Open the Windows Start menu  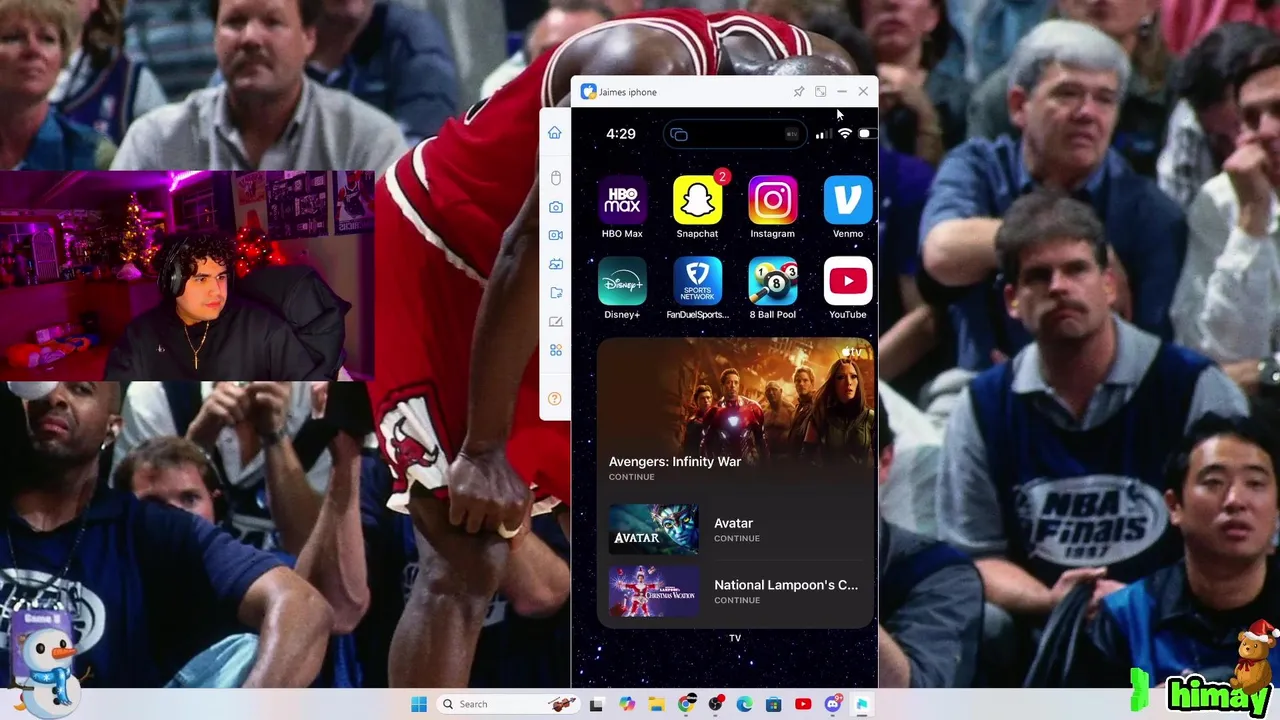[x=419, y=704]
